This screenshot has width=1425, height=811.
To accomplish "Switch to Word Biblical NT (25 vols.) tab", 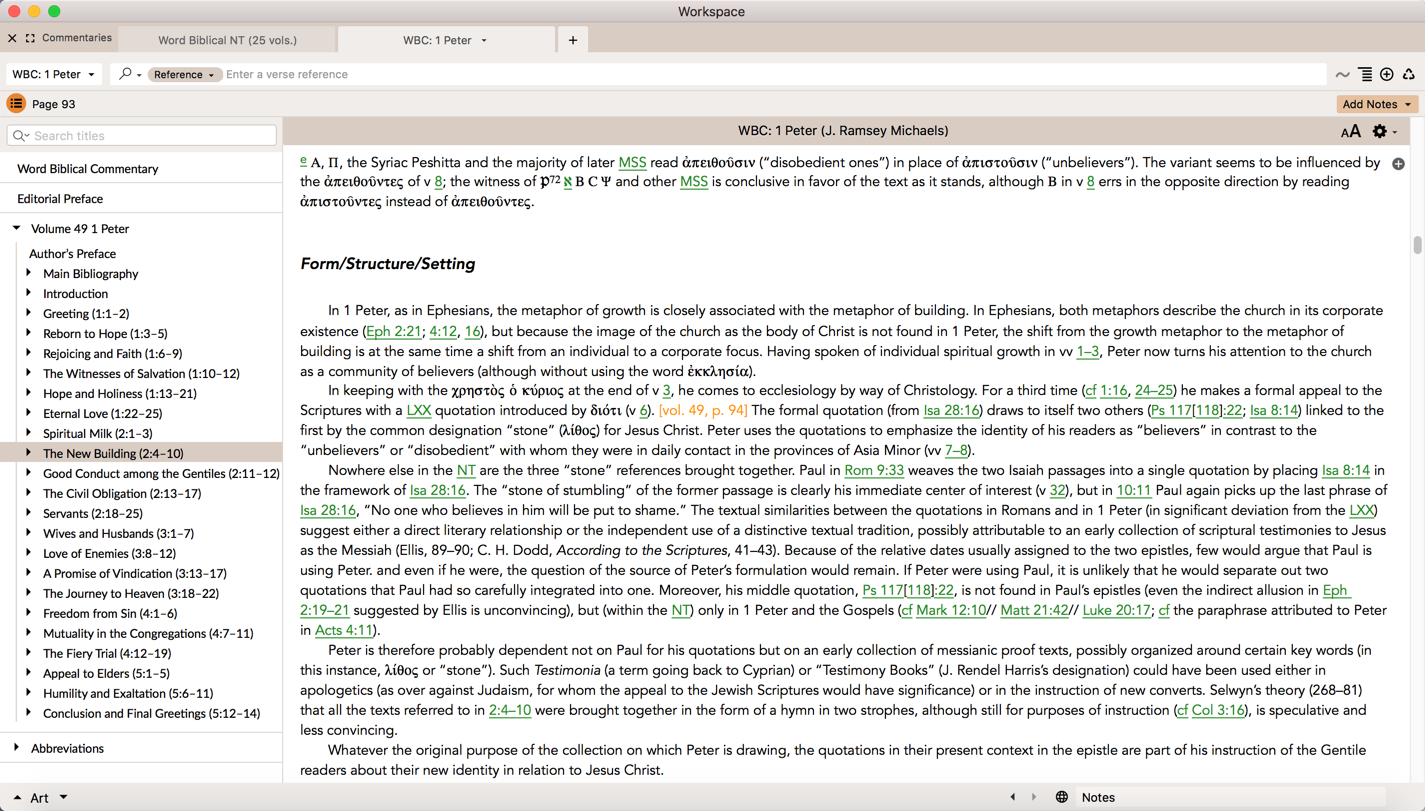I will click(x=227, y=40).
